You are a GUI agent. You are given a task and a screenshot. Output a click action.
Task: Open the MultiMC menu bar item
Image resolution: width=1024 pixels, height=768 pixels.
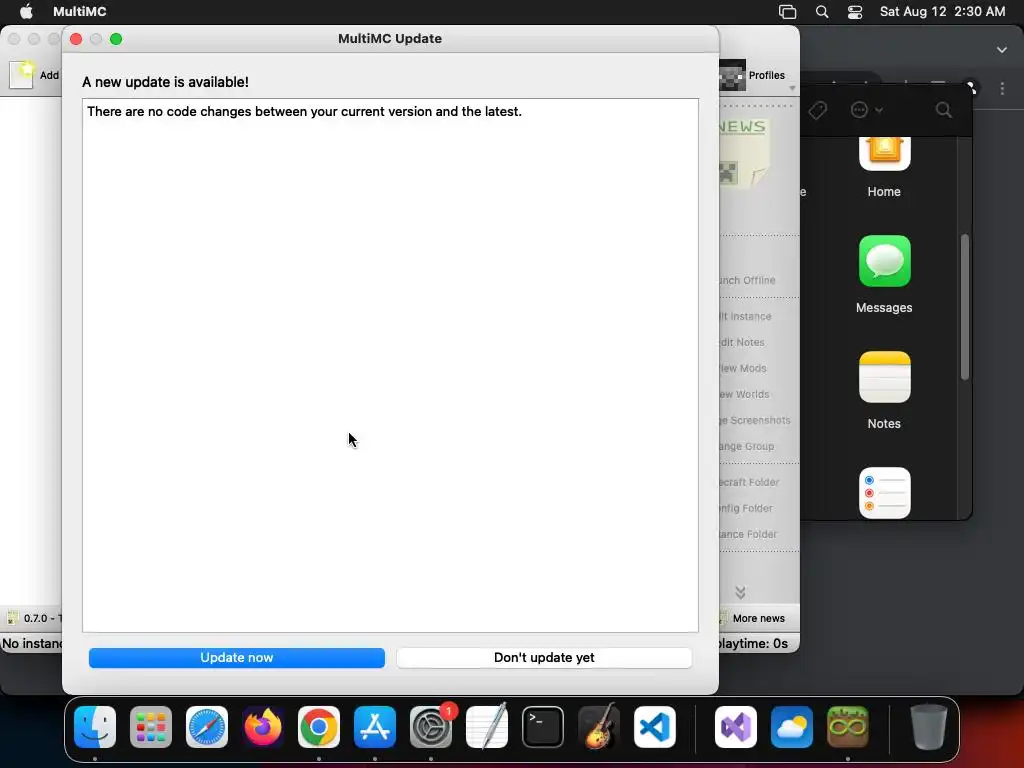(80, 11)
